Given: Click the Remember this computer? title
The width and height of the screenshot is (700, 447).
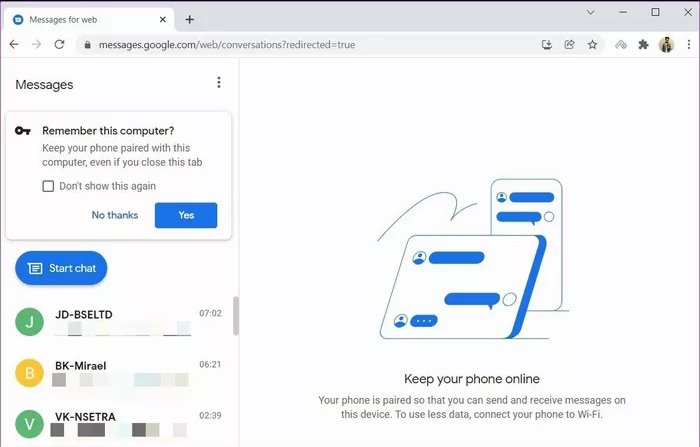Looking at the screenshot, I should pyautogui.click(x=108, y=131).
